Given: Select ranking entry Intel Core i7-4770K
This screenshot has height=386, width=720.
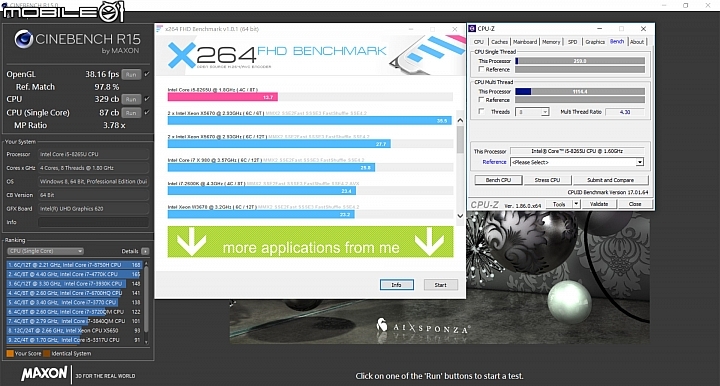Looking at the screenshot, I should point(74,274).
